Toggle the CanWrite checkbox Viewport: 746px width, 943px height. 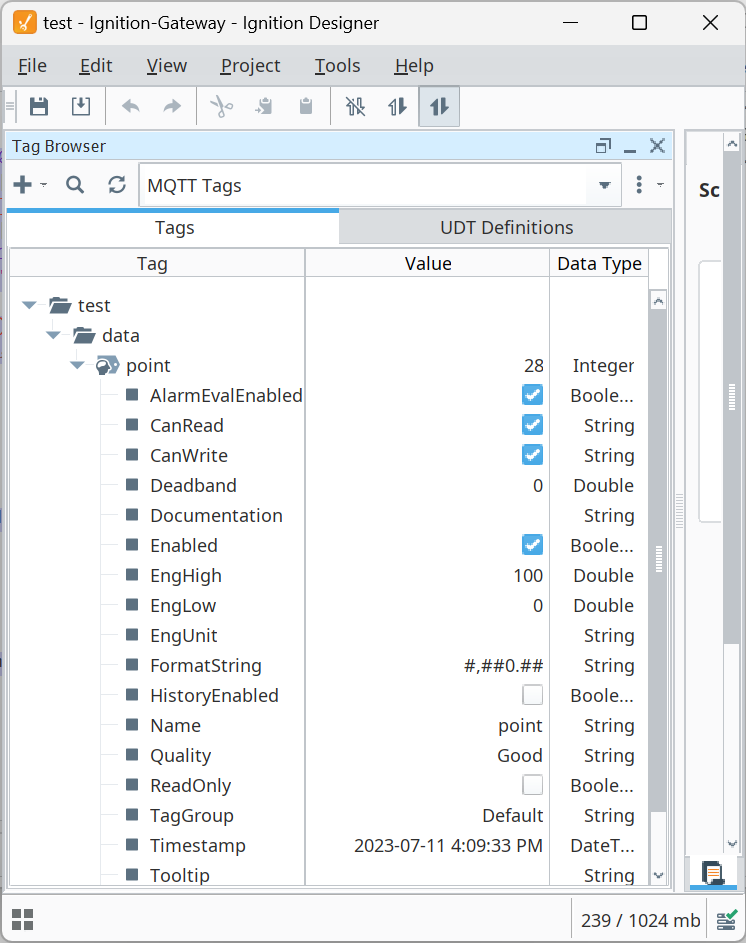pyautogui.click(x=532, y=455)
